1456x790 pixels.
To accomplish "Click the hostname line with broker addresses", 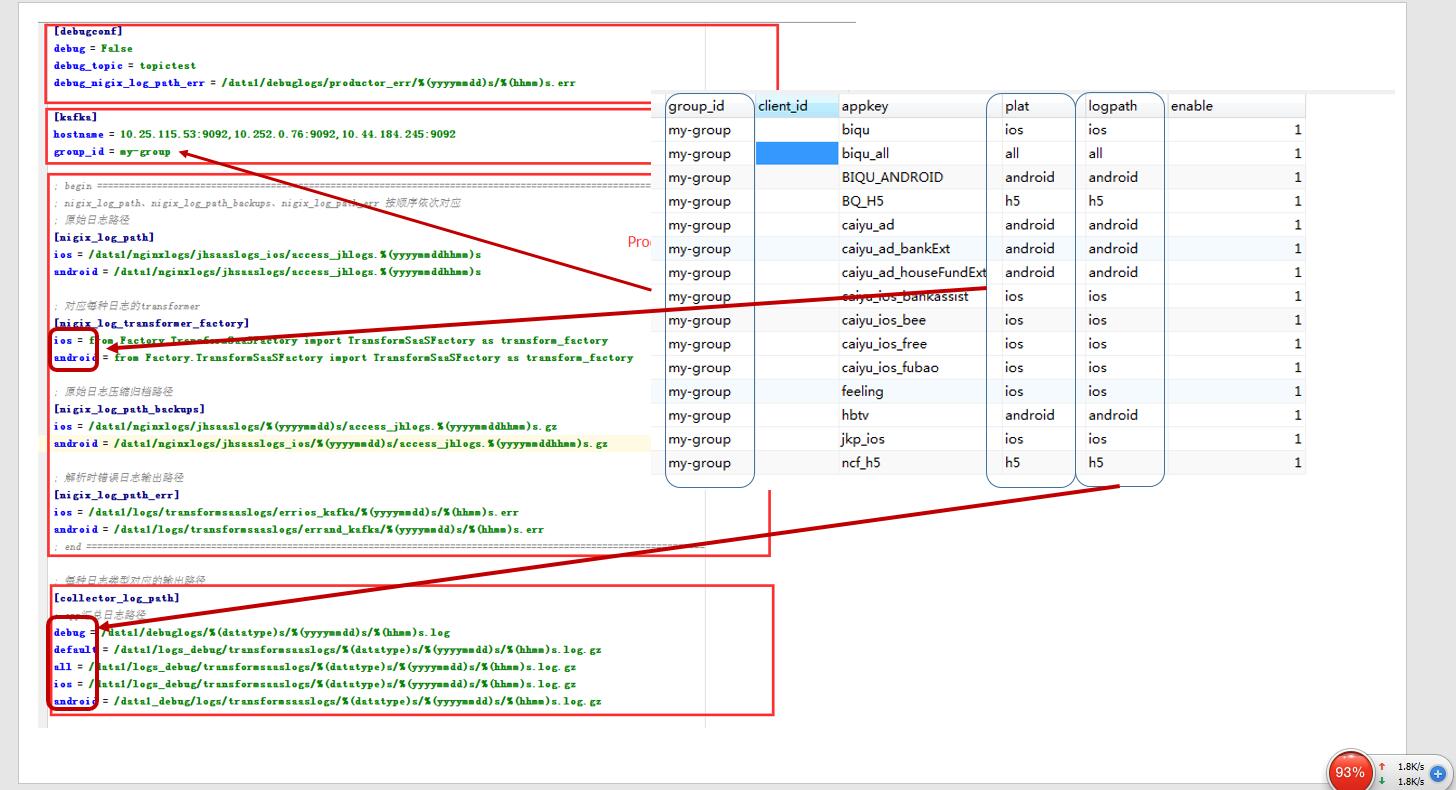I will 255,134.
